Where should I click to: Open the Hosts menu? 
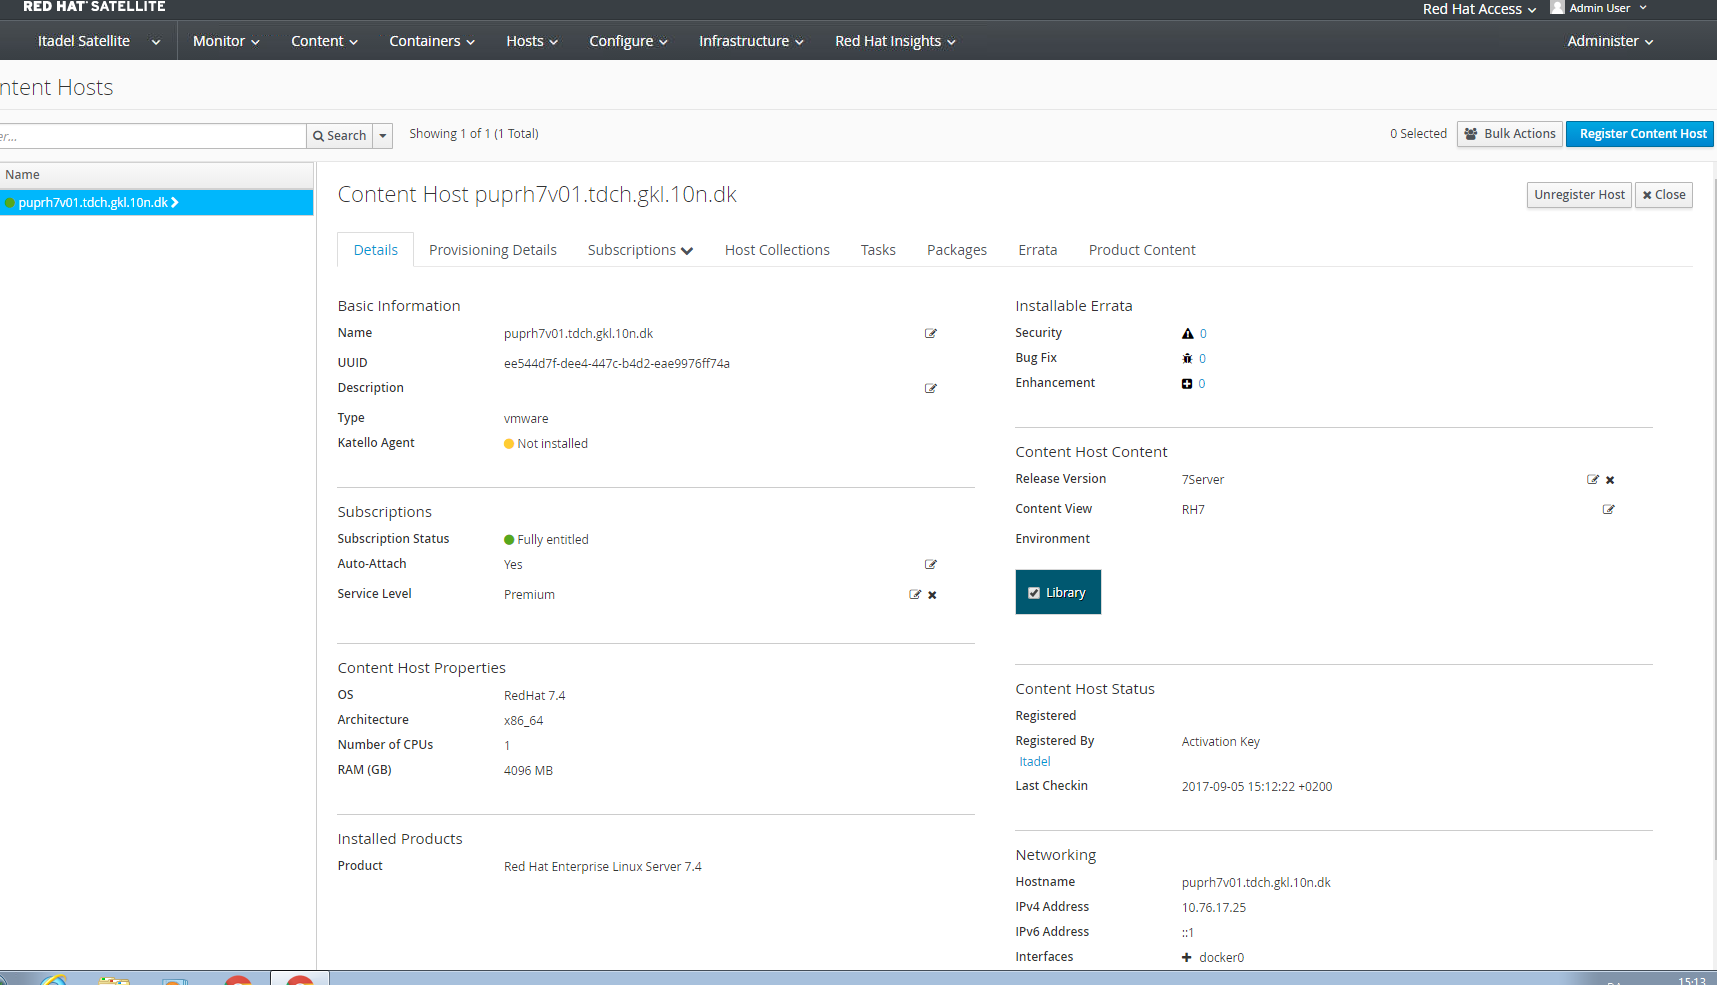pos(532,41)
